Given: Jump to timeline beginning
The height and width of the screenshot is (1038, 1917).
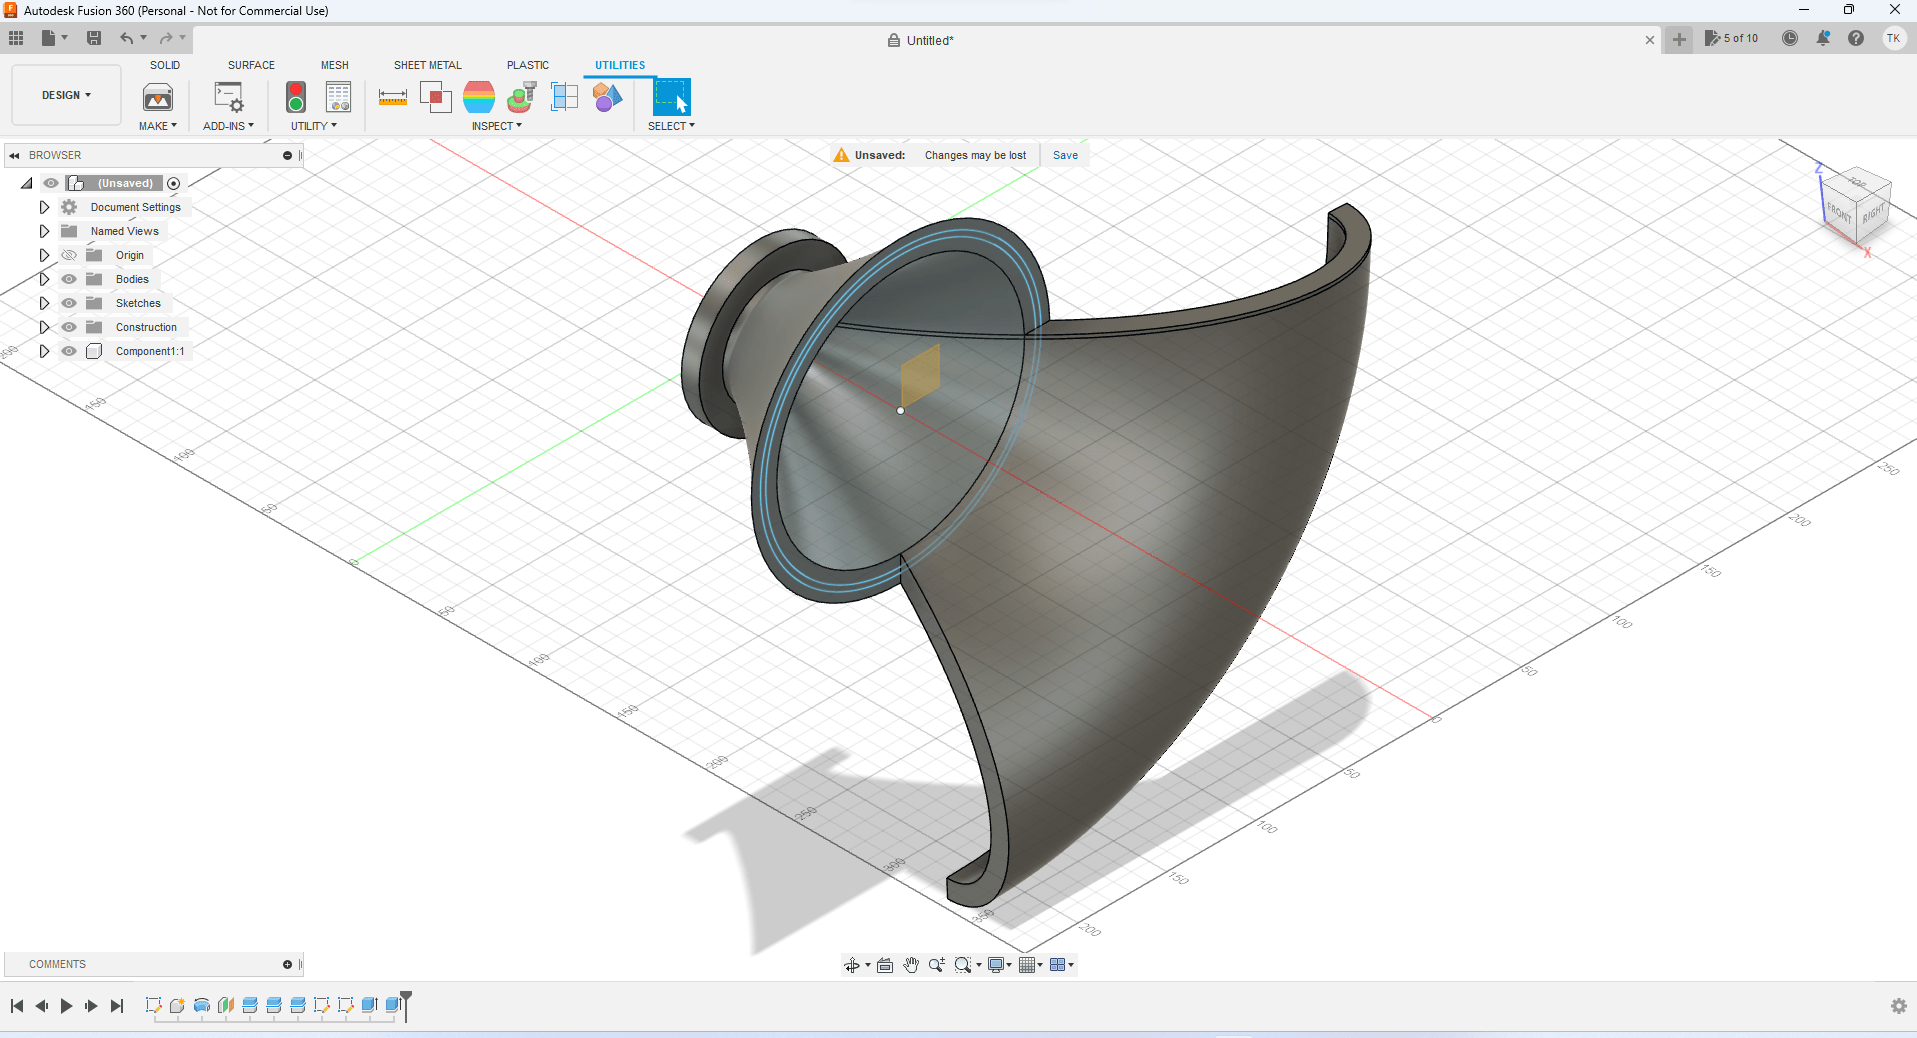Looking at the screenshot, I should pyautogui.click(x=17, y=1006).
